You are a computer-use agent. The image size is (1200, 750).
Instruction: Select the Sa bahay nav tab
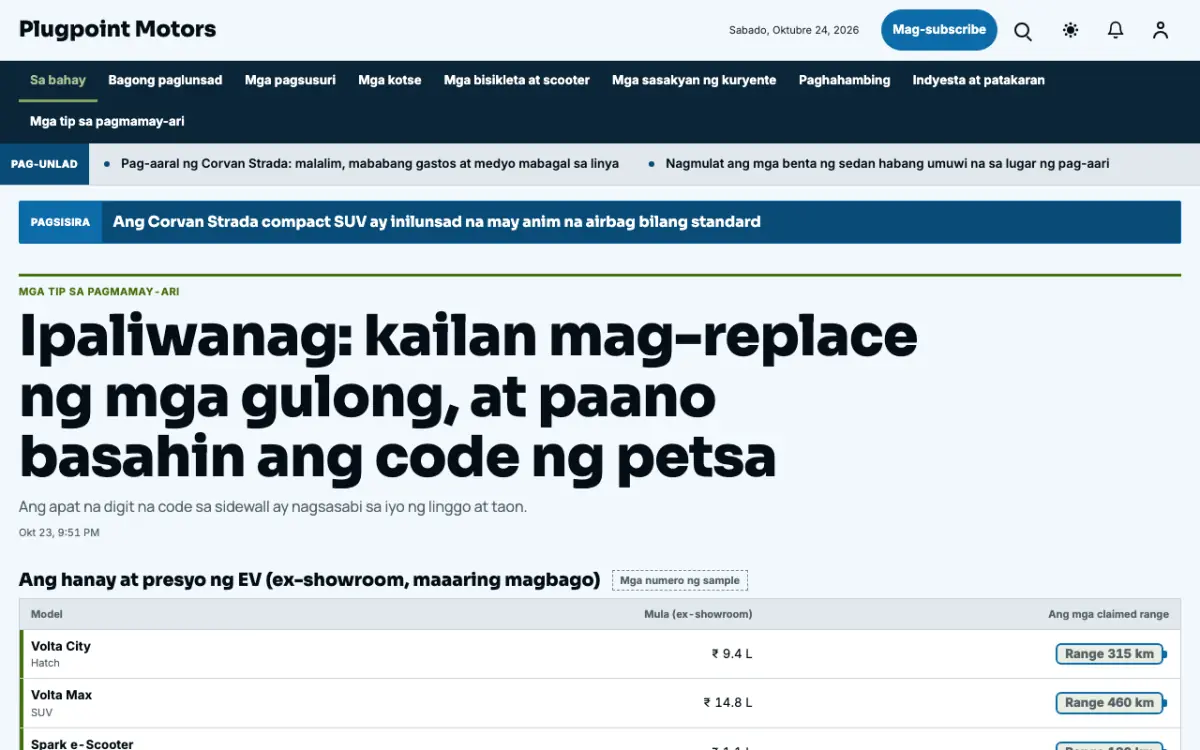pyautogui.click(x=58, y=80)
